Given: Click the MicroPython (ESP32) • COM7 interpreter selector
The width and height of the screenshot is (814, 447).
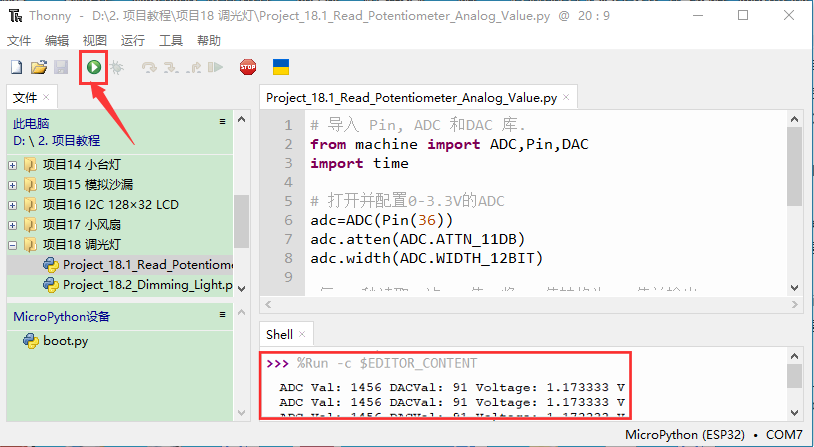Looking at the screenshot, I should pyautogui.click(x=713, y=435).
